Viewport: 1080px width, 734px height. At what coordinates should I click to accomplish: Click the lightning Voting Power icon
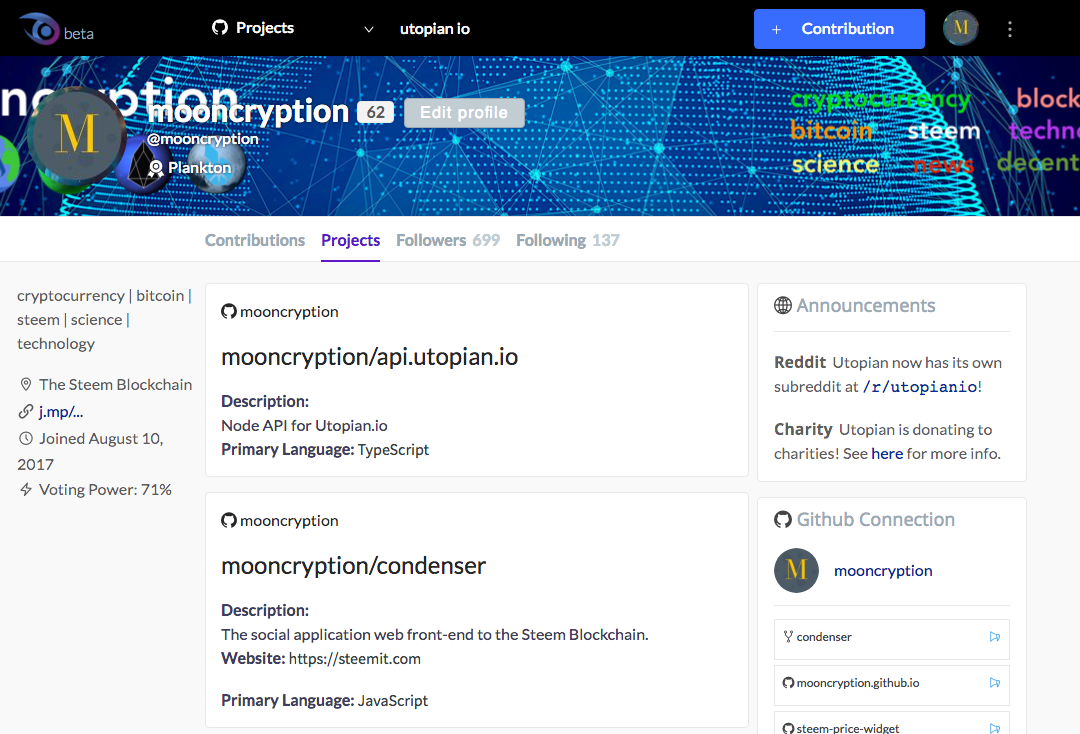25,490
